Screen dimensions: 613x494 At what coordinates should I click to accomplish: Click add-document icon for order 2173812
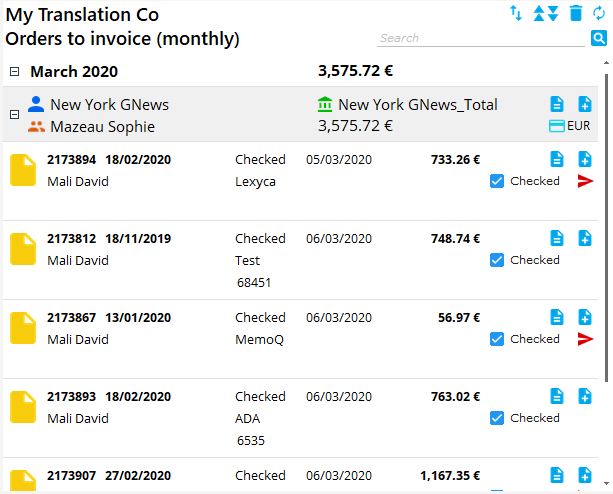585,238
